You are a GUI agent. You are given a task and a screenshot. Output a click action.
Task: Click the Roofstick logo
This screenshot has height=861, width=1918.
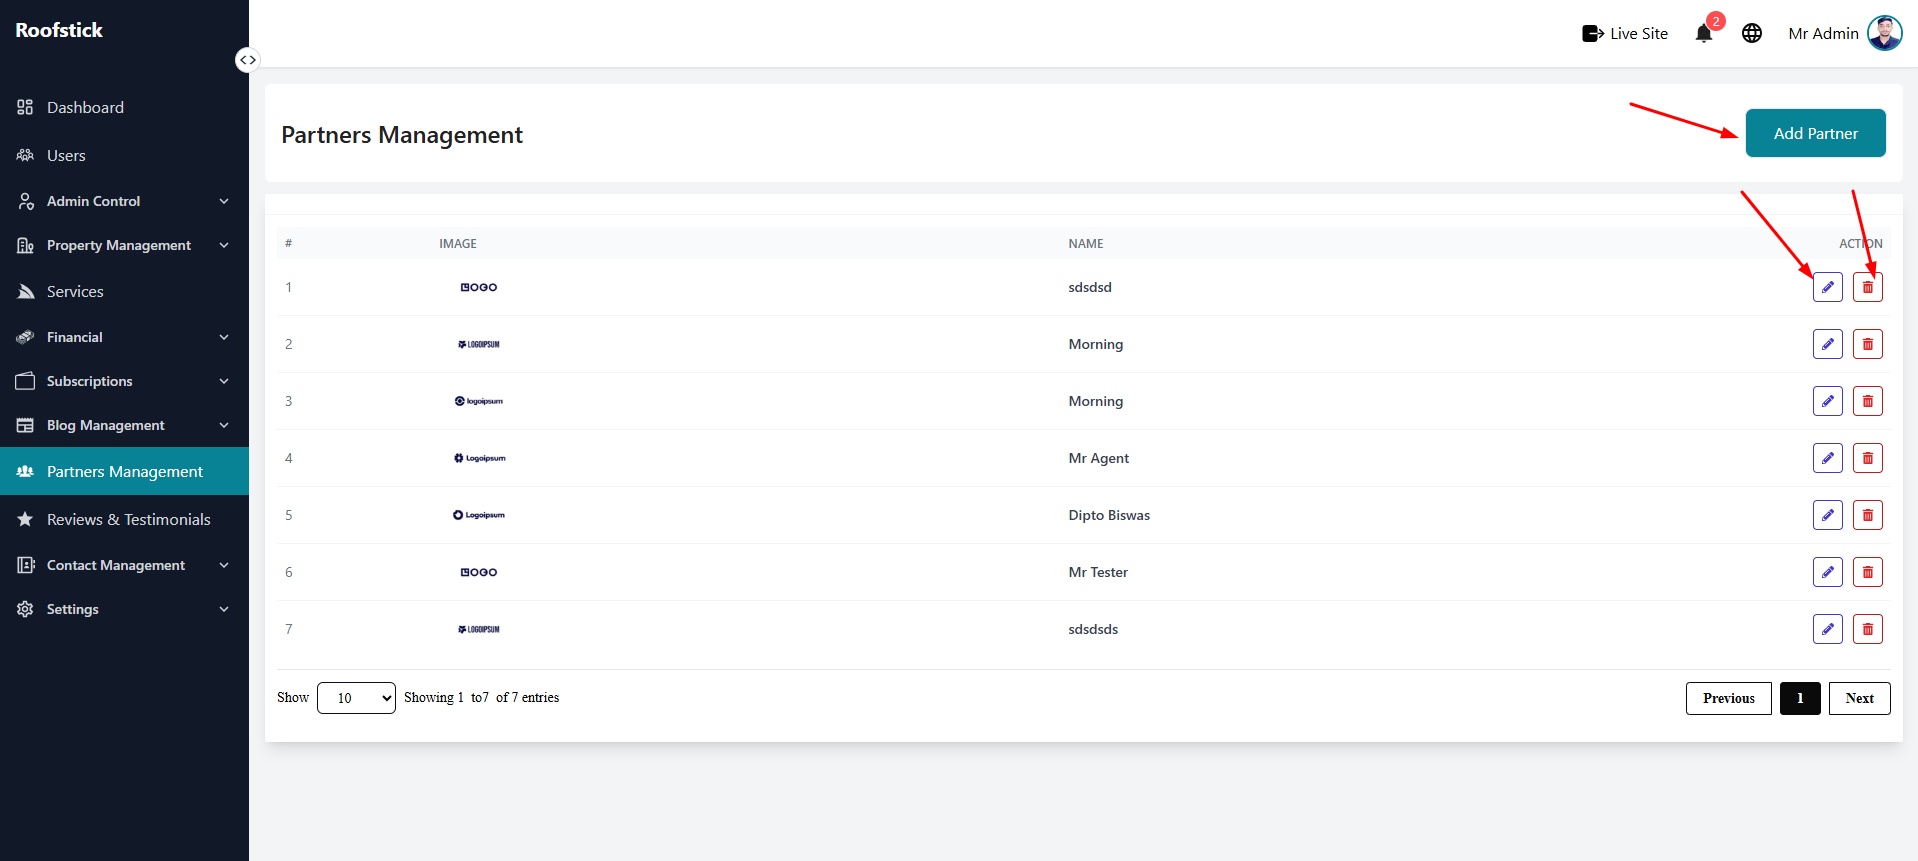(59, 30)
